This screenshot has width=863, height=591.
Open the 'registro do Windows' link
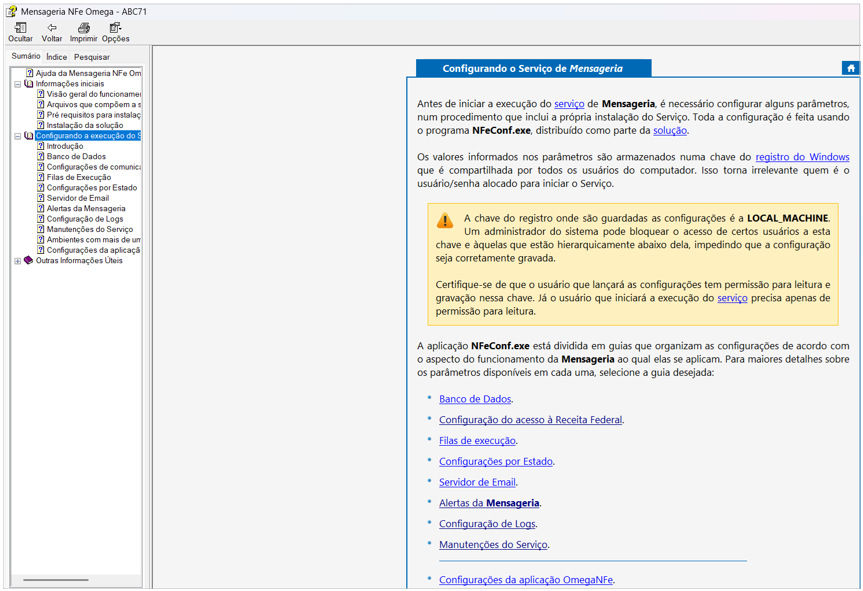802,157
